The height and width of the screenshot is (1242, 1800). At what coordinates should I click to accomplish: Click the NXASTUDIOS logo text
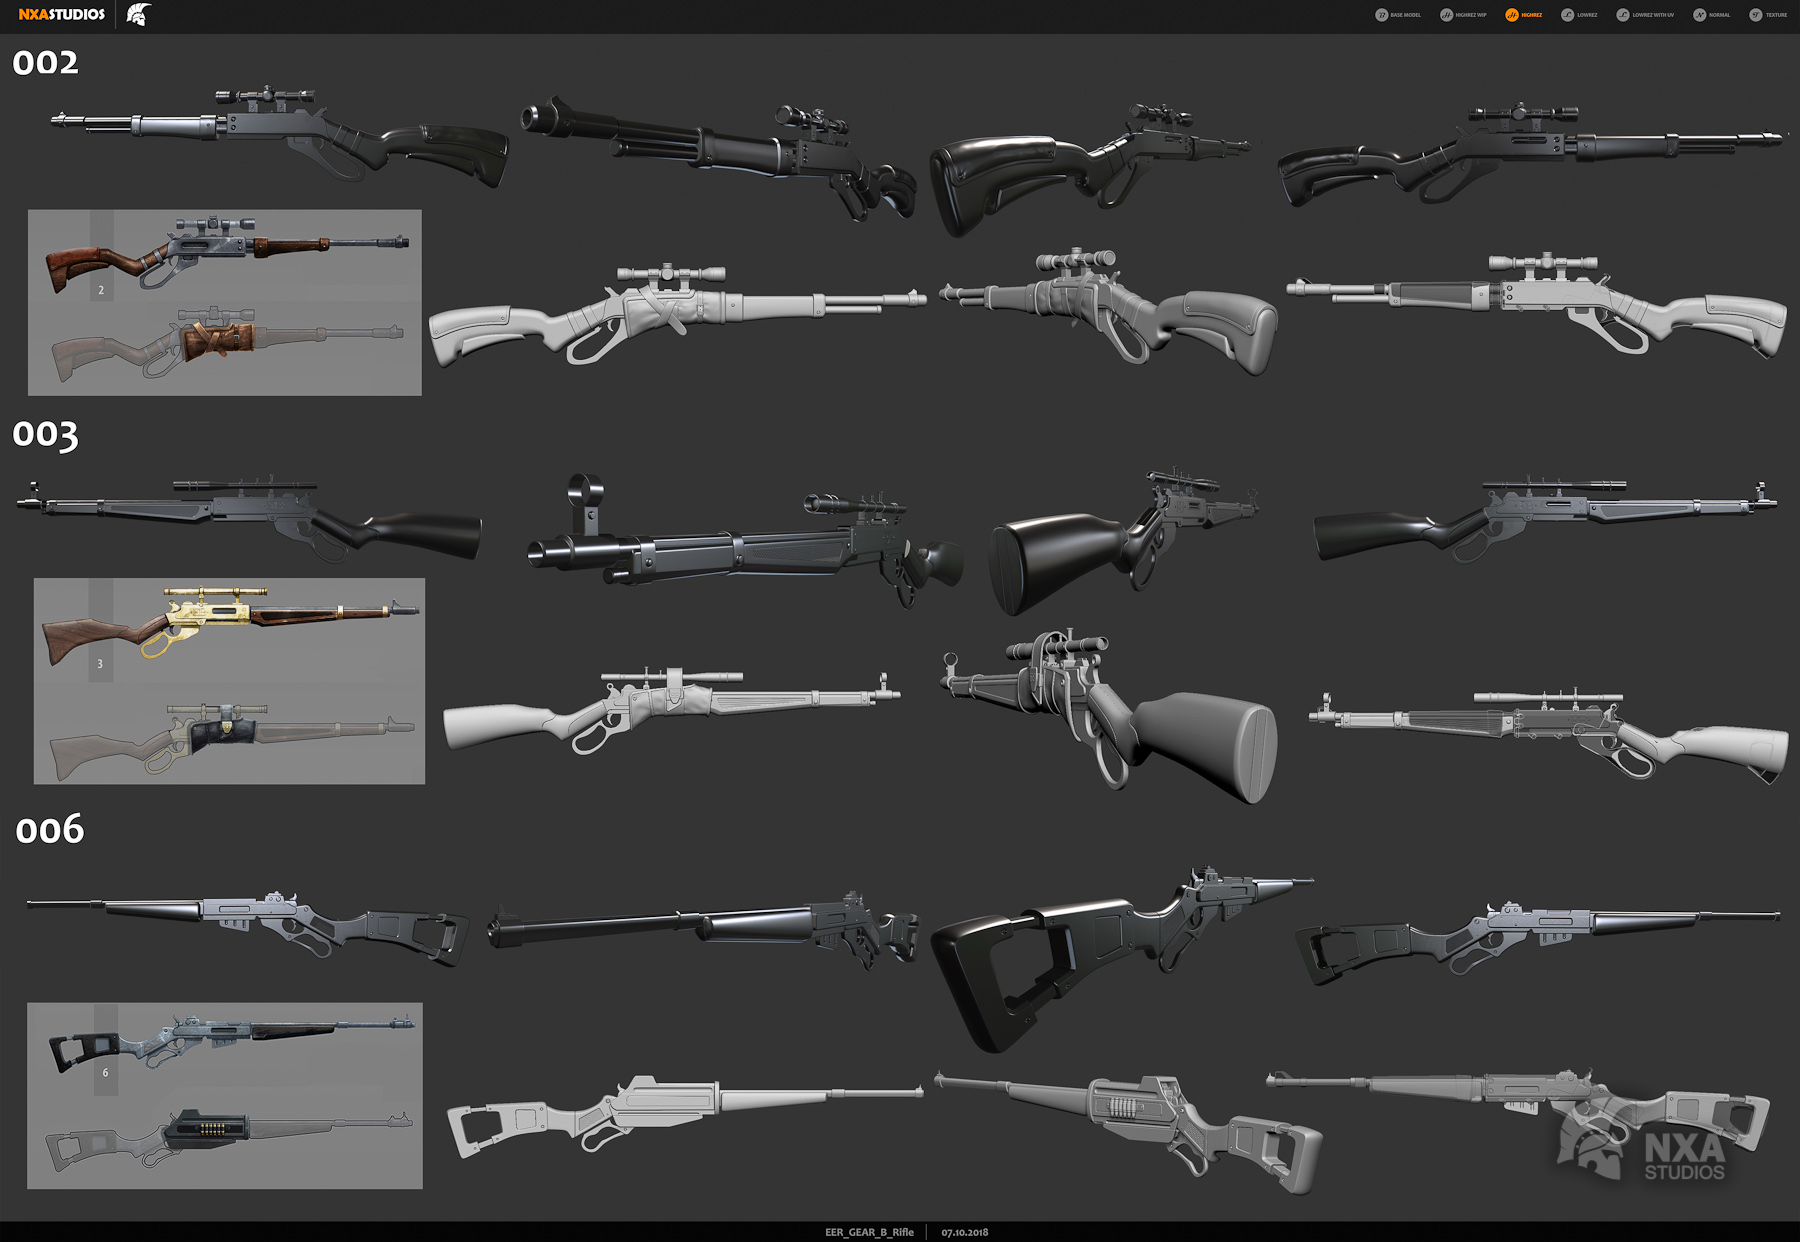(60, 14)
